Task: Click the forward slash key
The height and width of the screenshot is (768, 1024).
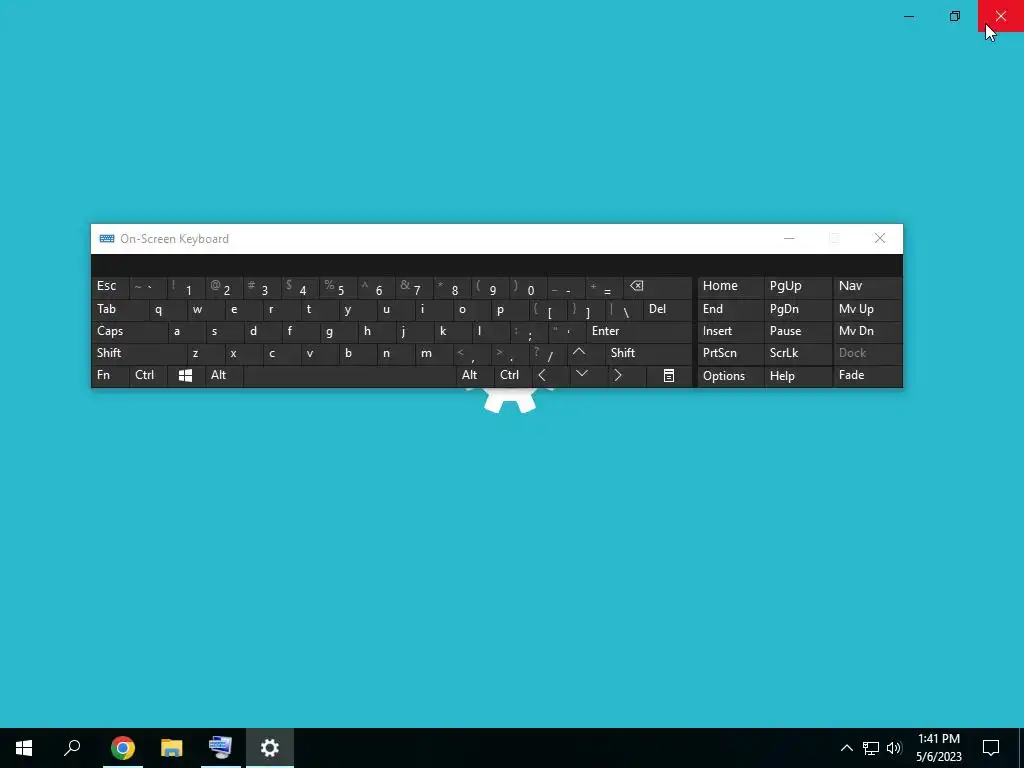Action: [549, 353]
